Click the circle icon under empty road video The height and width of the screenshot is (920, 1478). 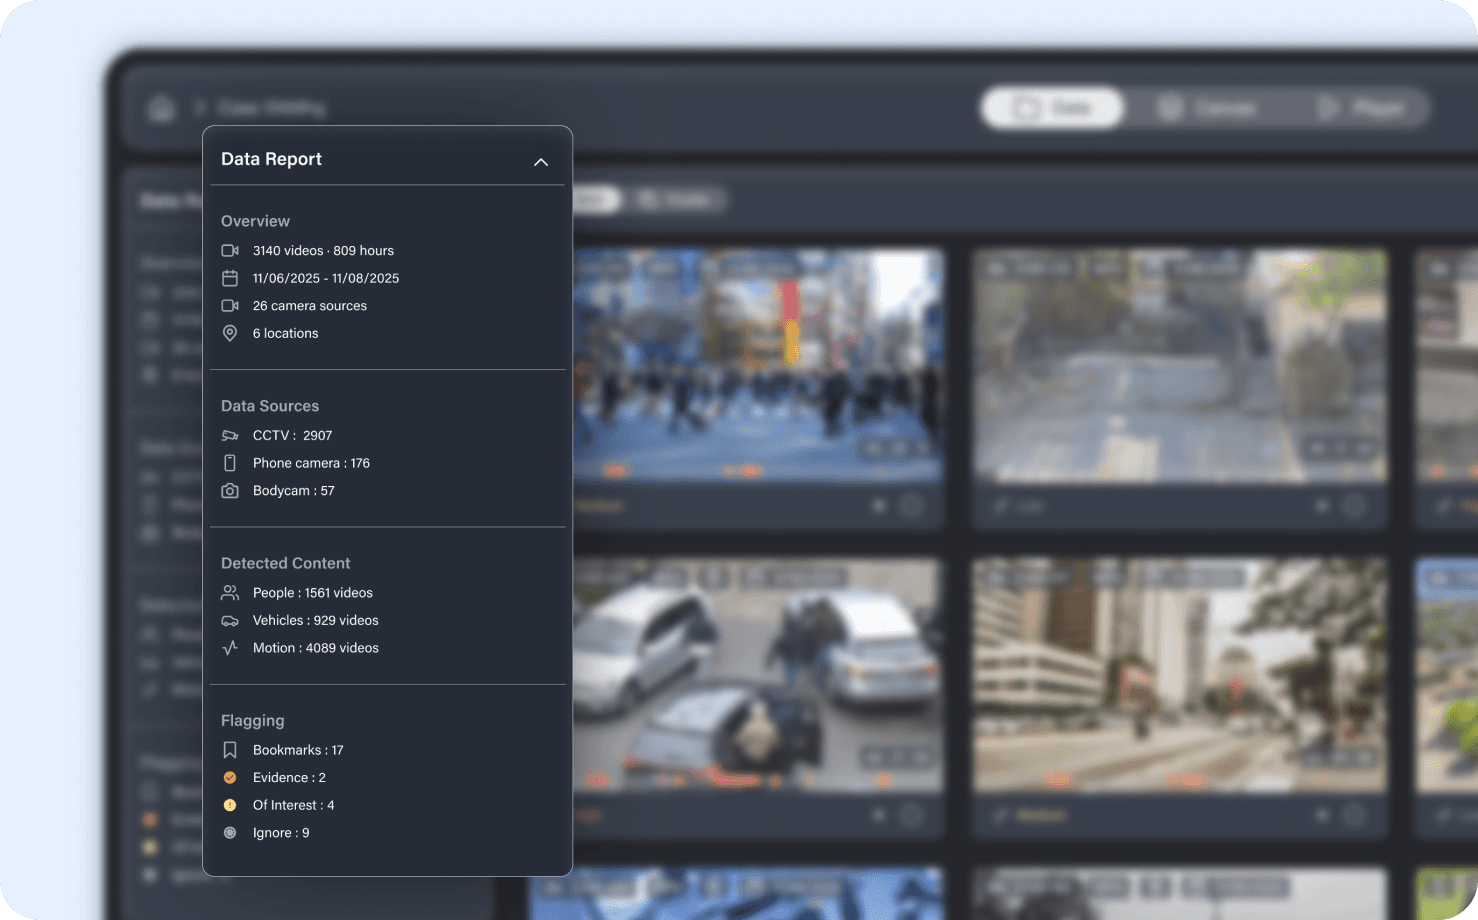pyautogui.click(x=1354, y=507)
